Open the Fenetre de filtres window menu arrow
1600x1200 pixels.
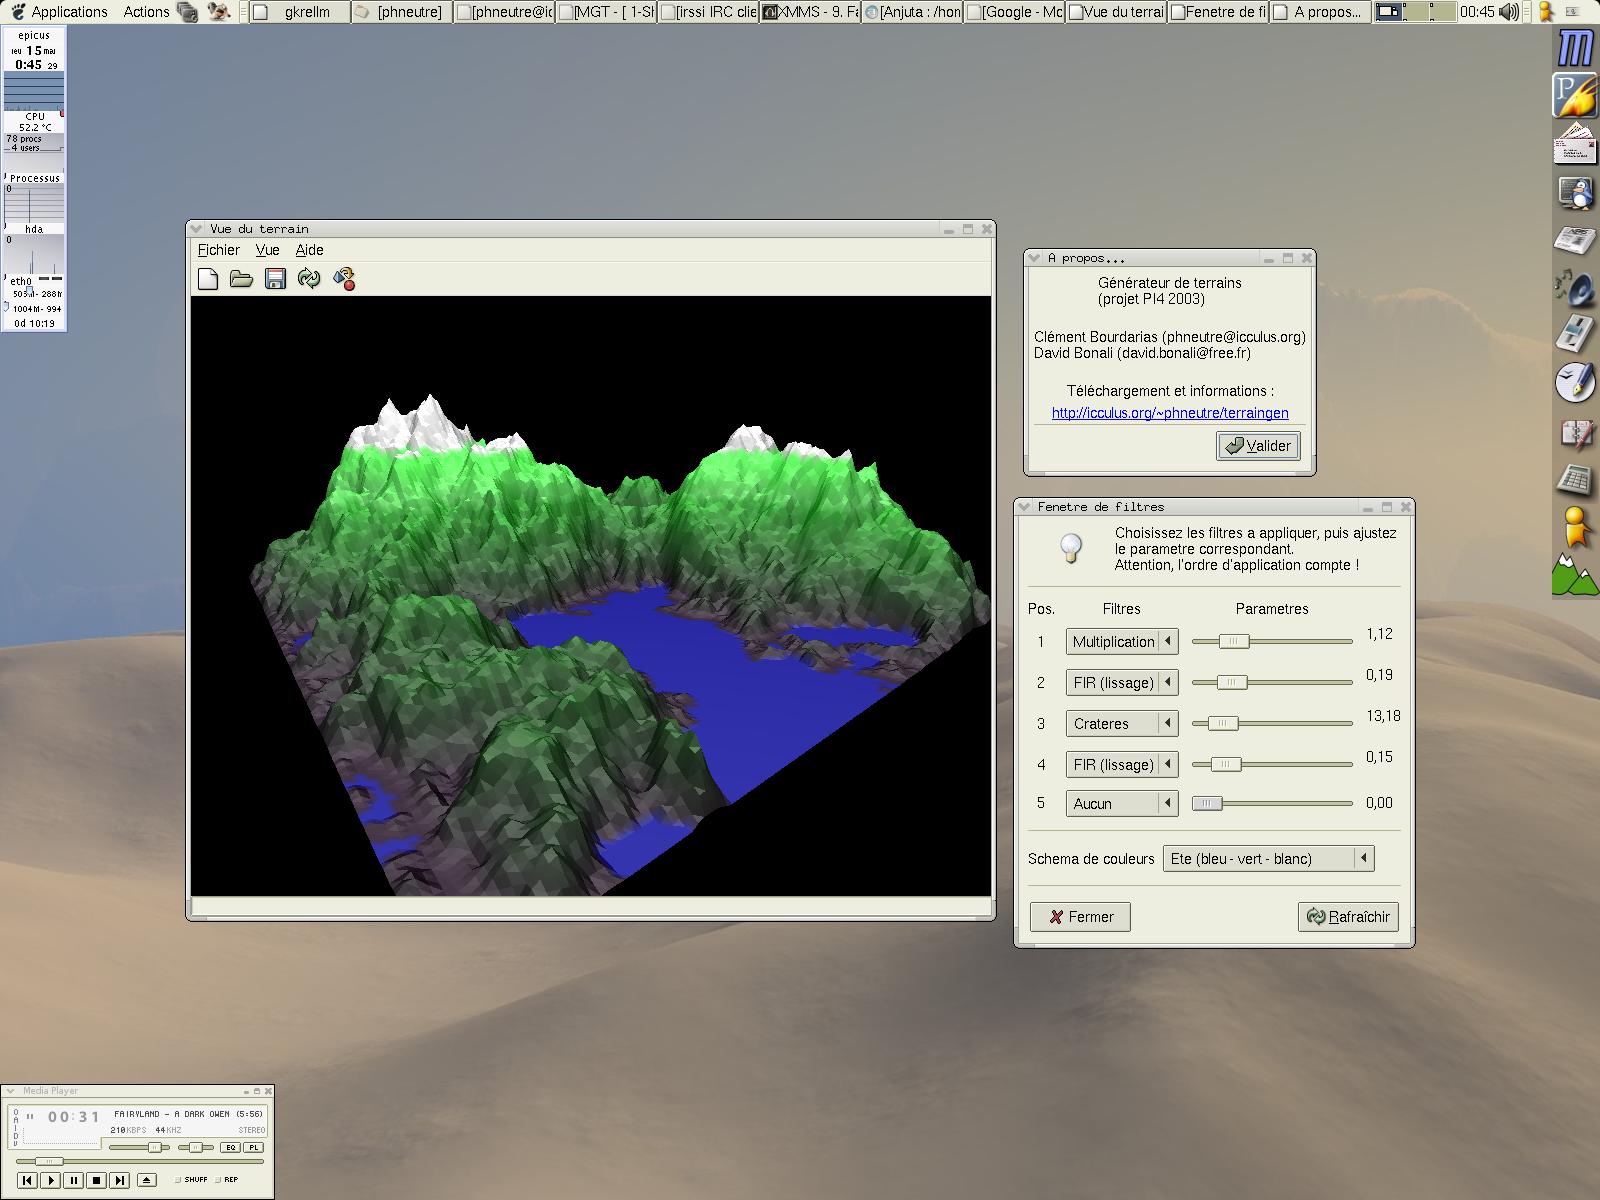pyautogui.click(x=1024, y=507)
